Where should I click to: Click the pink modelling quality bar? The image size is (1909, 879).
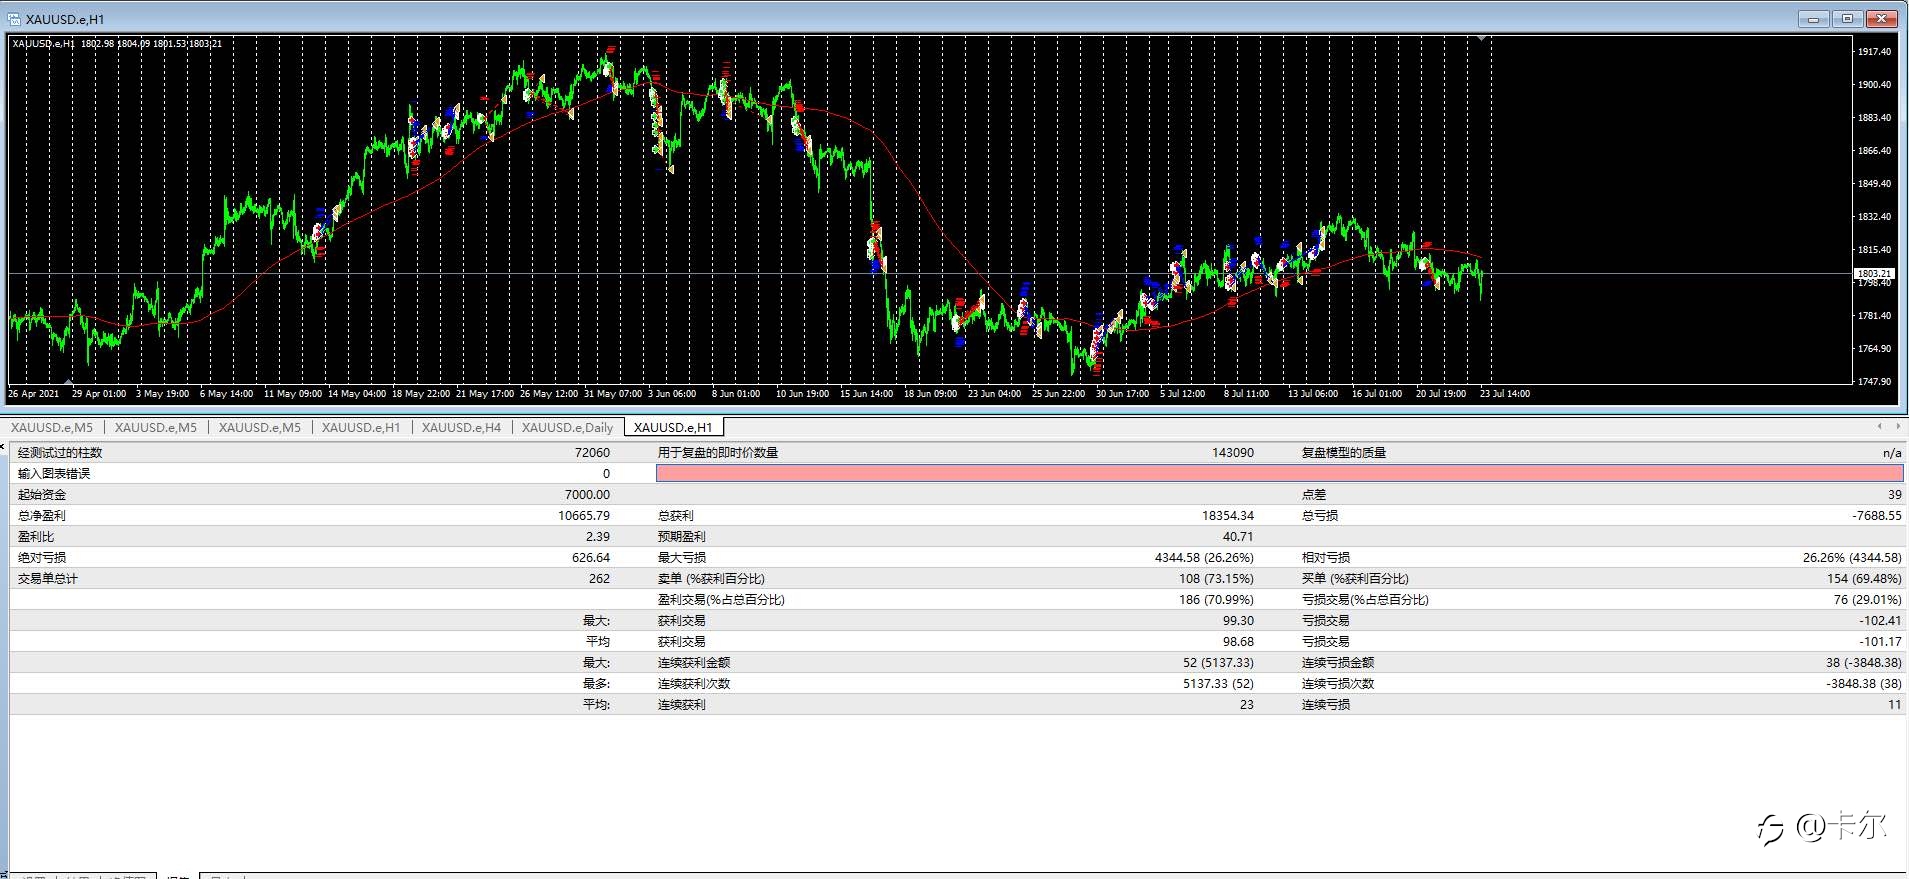pyautogui.click(x=1279, y=473)
